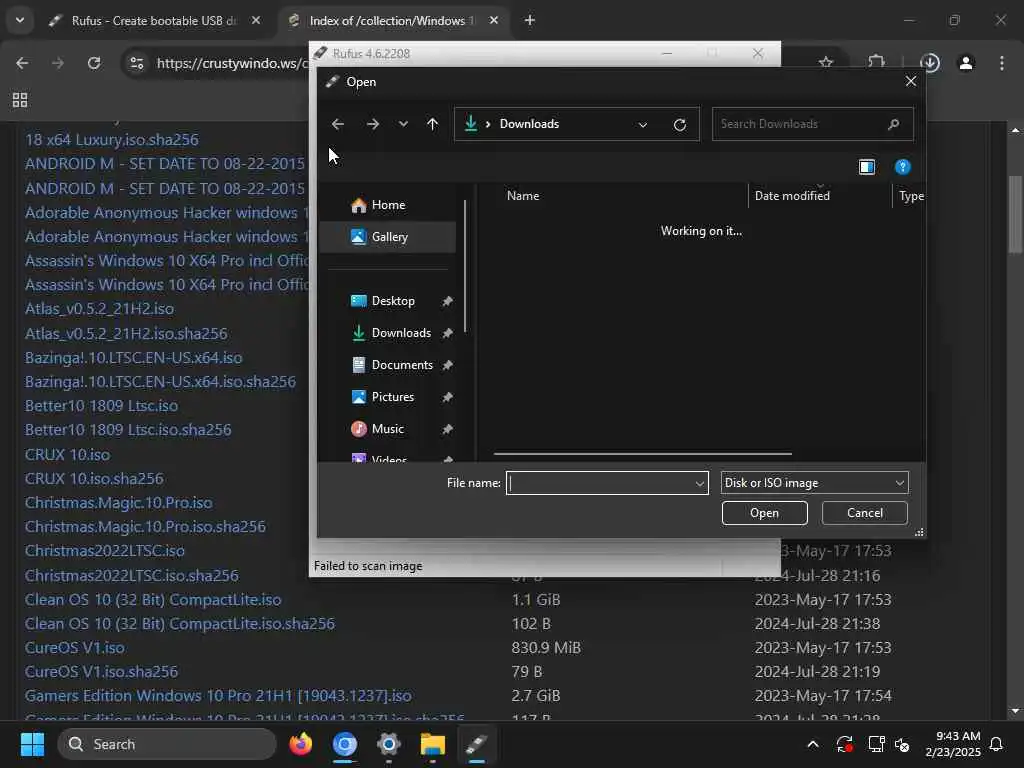The height and width of the screenshot is (768, 1024).
Task: Open the Disk or ISO image filter
Action: [814, 483]
